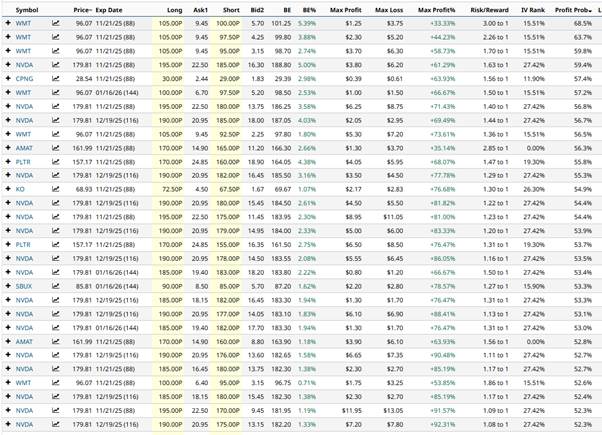The width and height of the screenshot is (602, 435).
Task: Expand the SBUX row with the plus icon
Action: point(8,286)
